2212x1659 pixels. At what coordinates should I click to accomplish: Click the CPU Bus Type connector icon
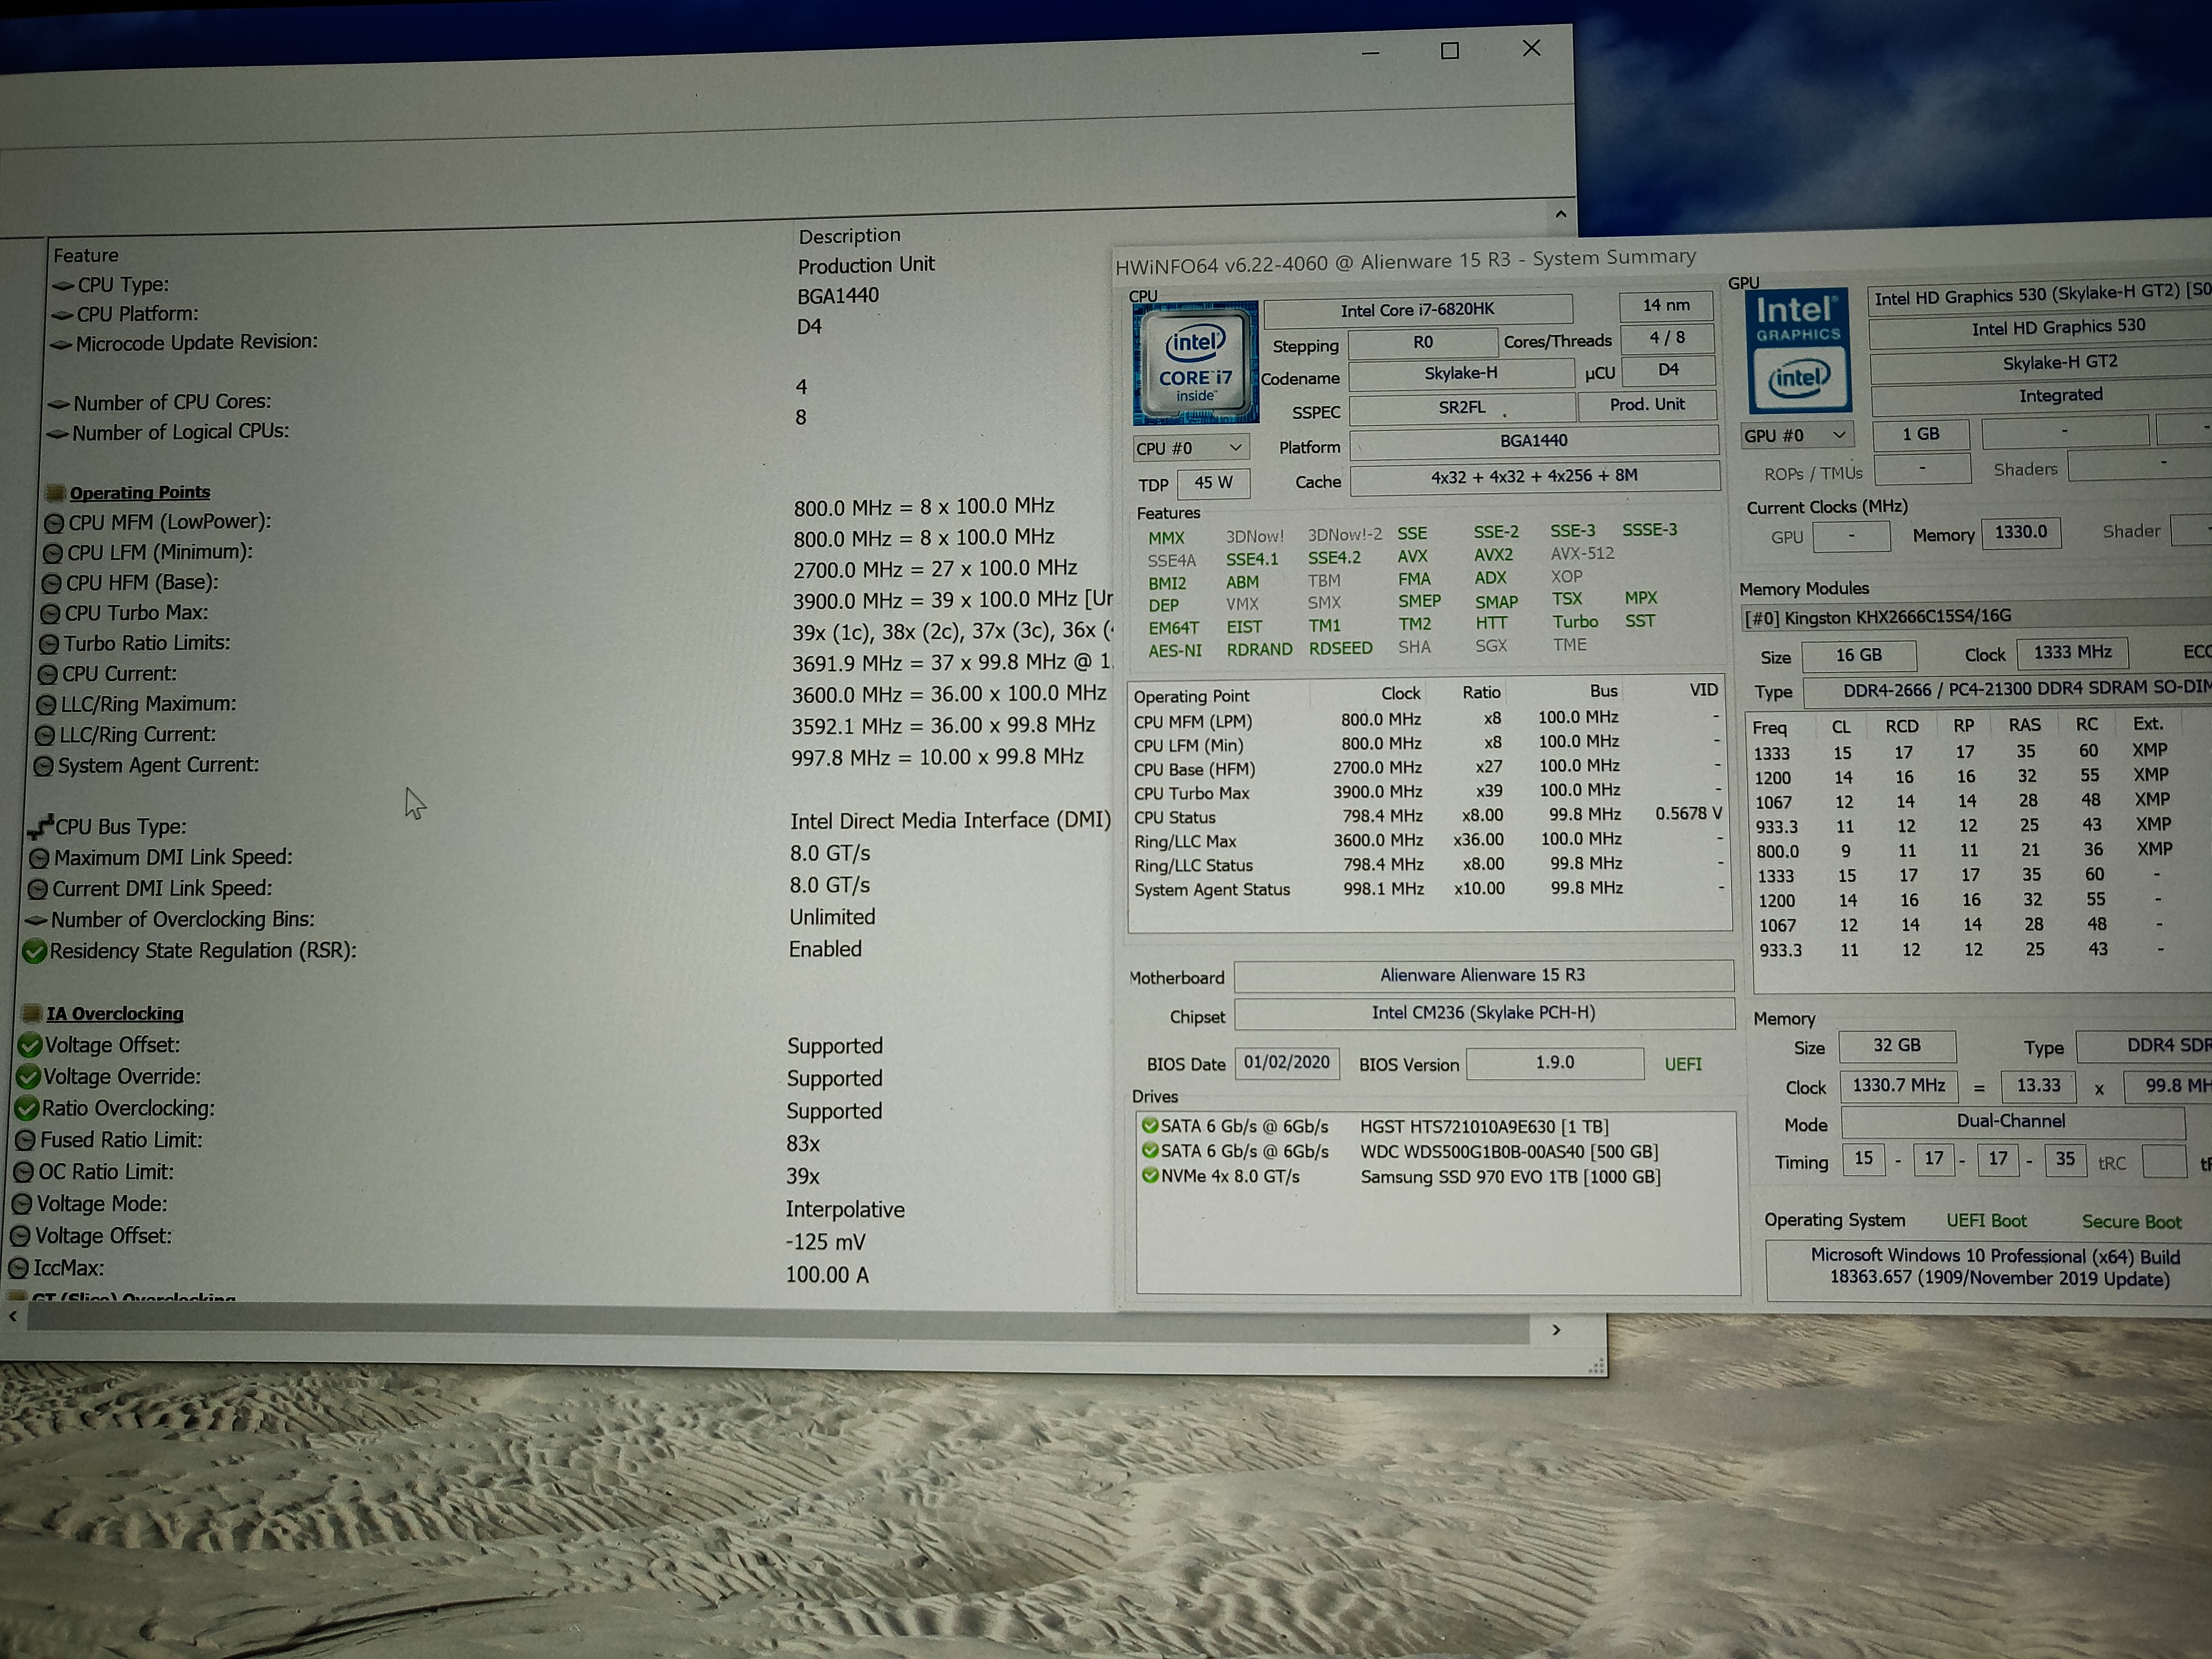tap(40, 827)
